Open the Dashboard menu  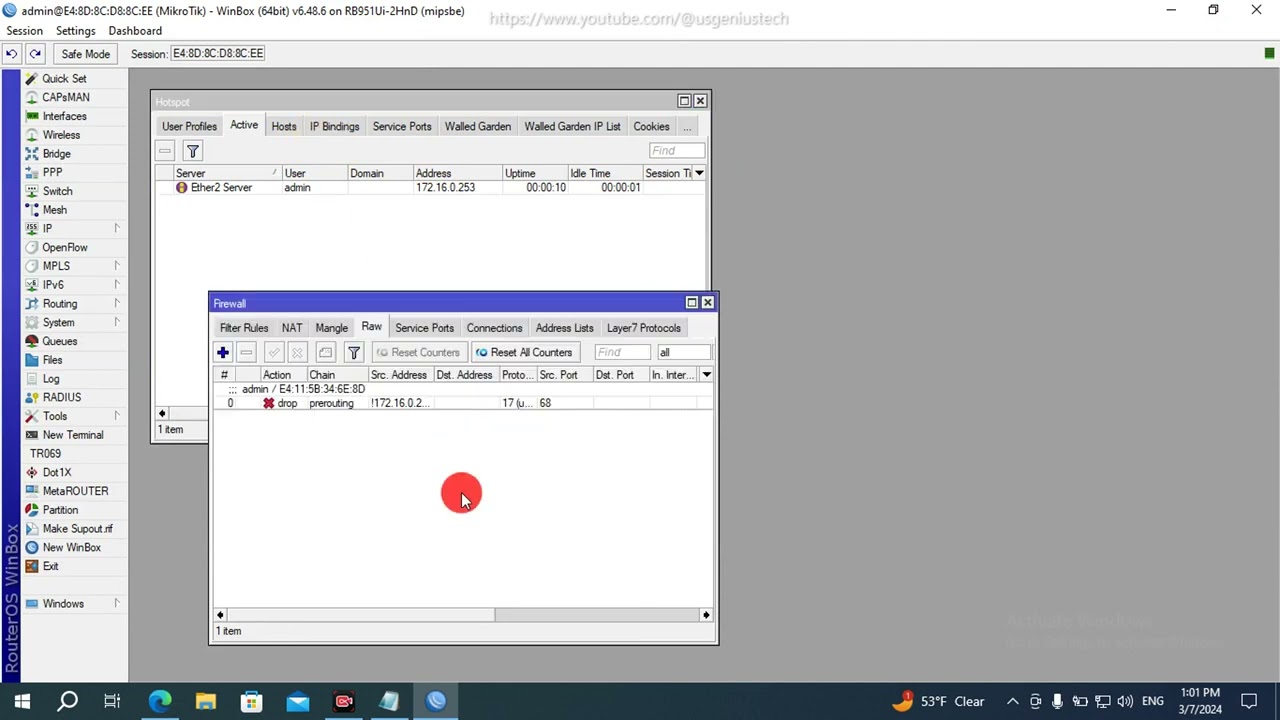(x=135, y=31)
